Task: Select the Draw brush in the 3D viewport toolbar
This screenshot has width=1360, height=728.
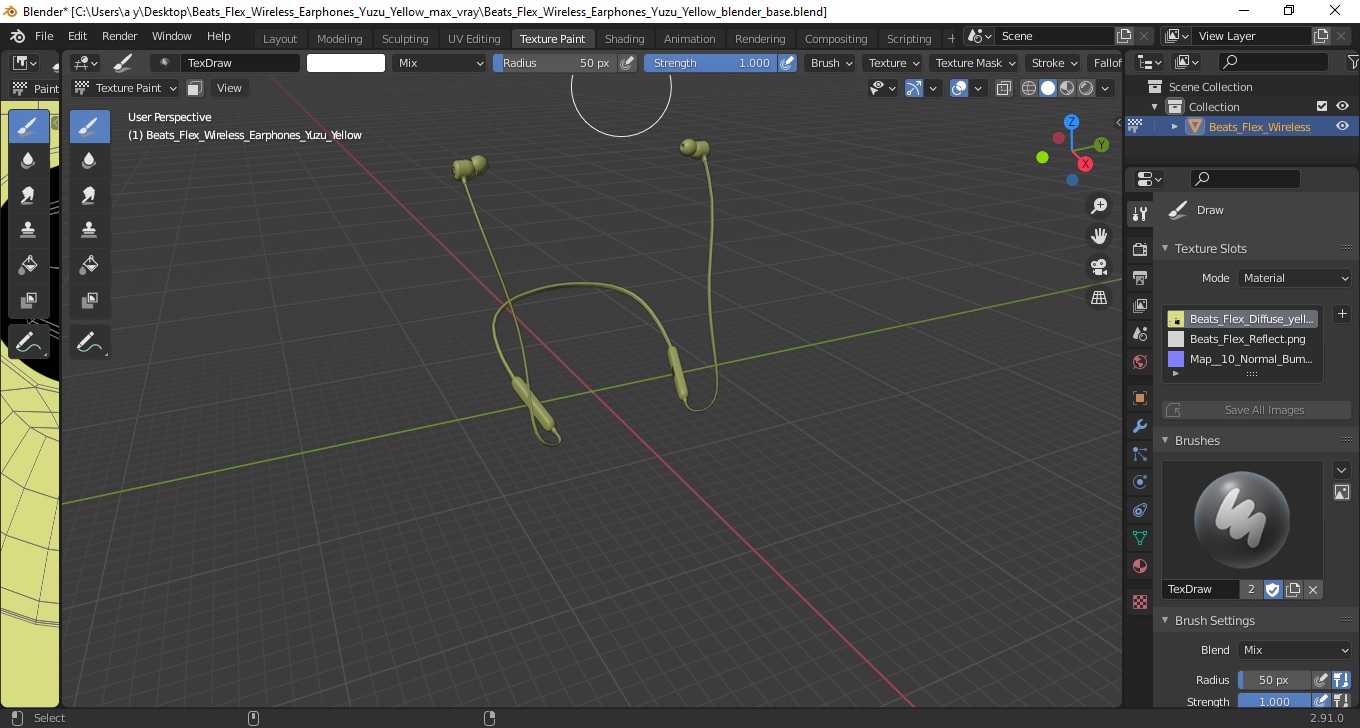Action: 90,126
